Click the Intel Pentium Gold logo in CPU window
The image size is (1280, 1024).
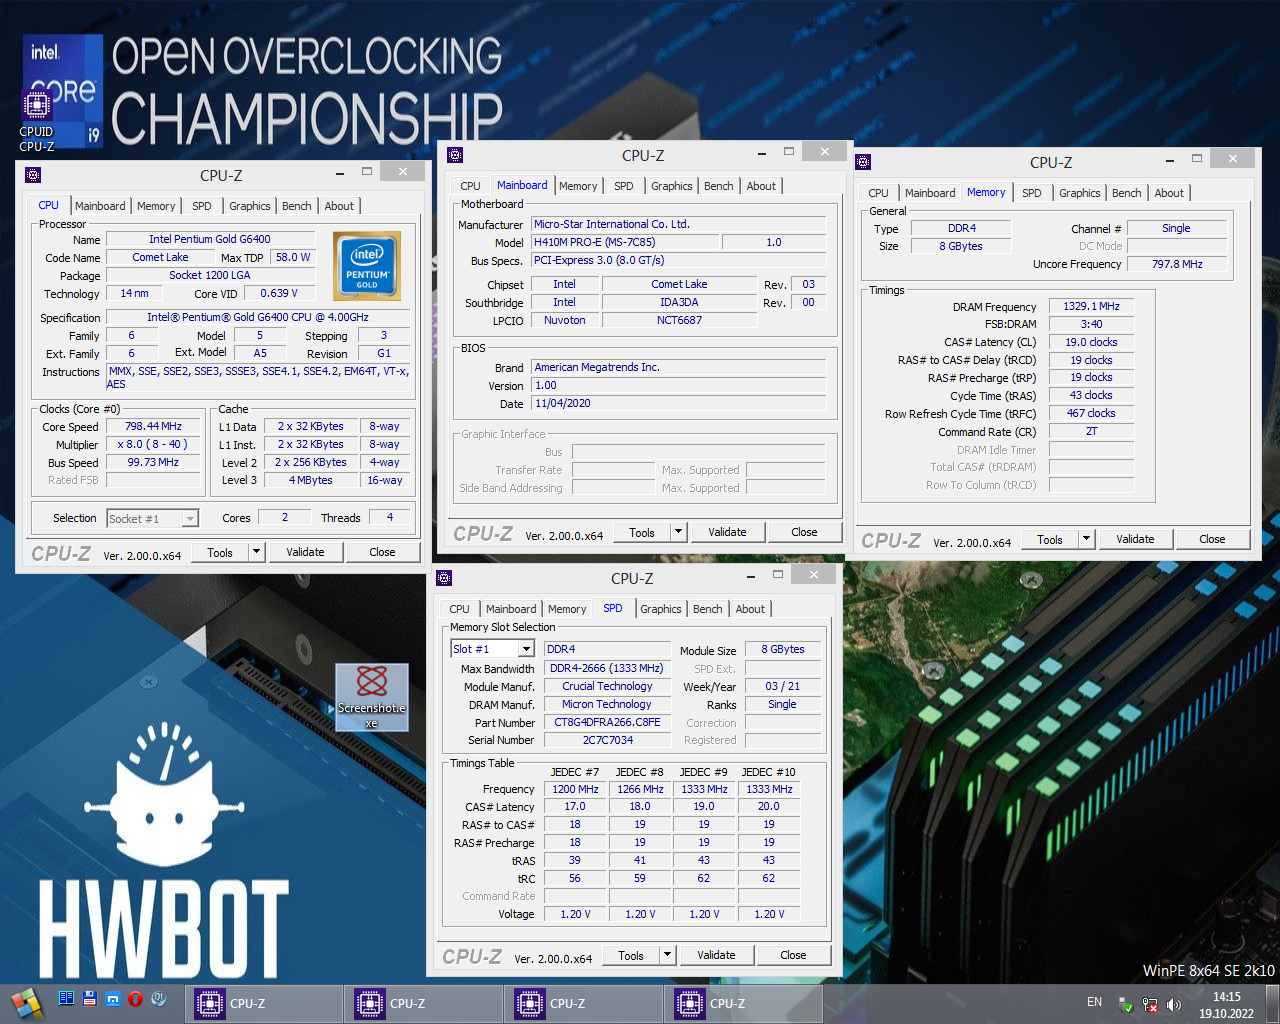click(367, 266)
